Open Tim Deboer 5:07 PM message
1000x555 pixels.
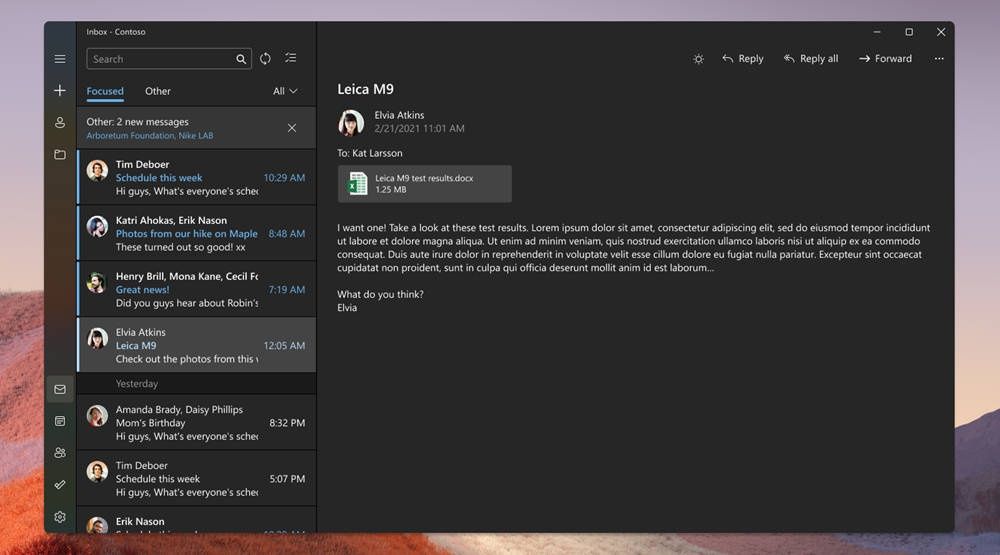pyautogui.click(x=196, y=478)
